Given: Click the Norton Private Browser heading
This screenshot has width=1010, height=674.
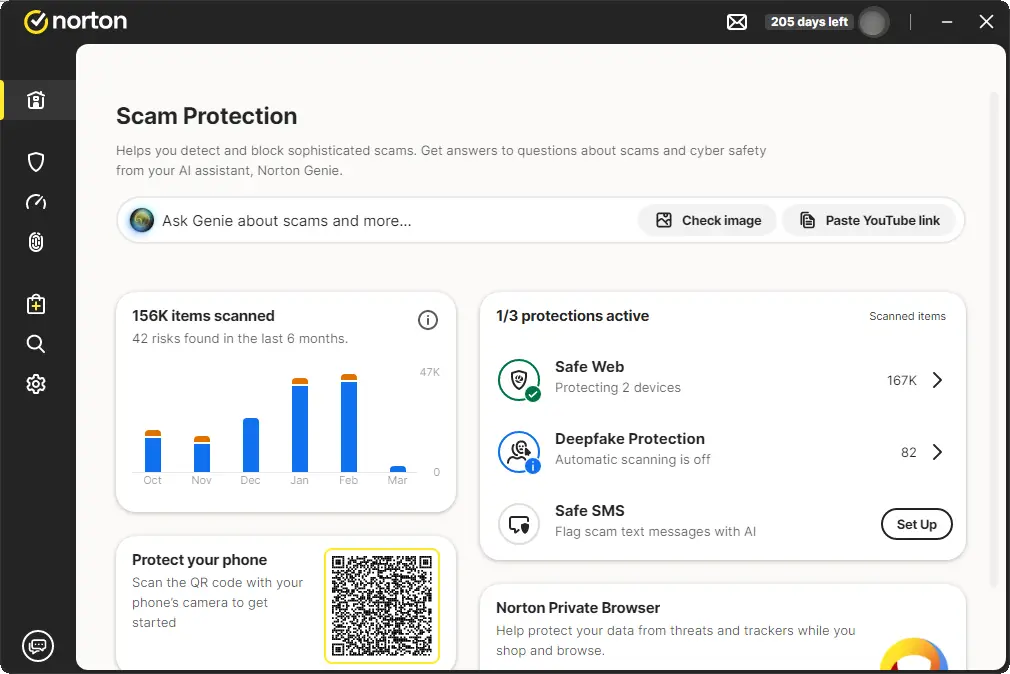Looking at the screenshot, I should click(x=578, y=608).
